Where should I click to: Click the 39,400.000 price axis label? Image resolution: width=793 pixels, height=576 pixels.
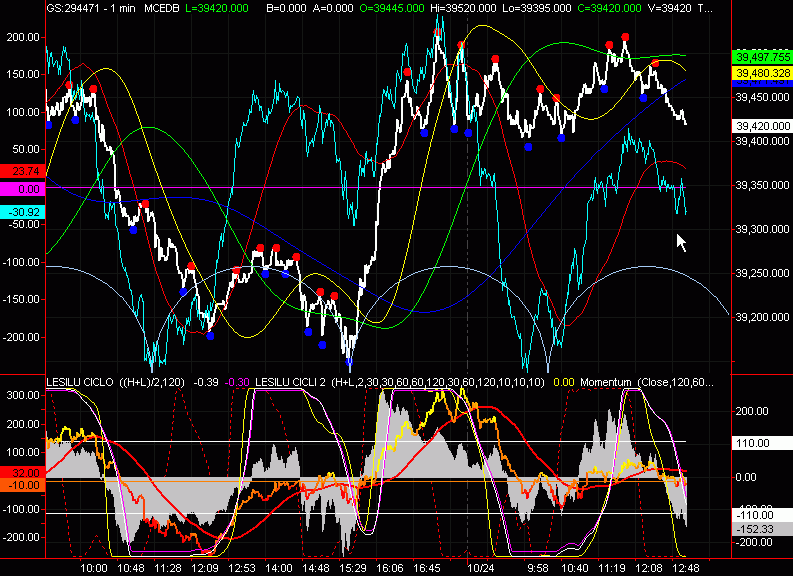pos(762,141)
